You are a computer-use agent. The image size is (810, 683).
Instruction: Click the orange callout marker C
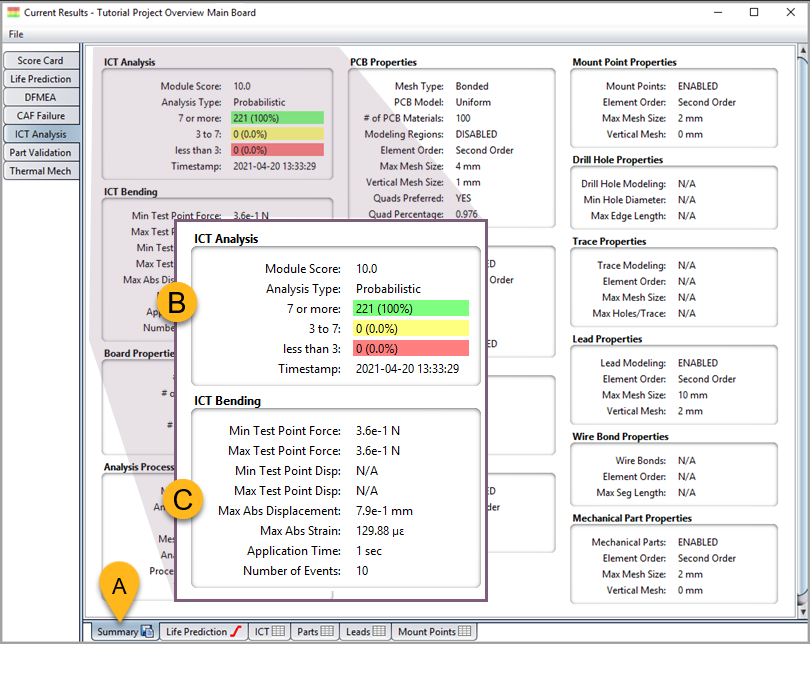tap(183, 500)
